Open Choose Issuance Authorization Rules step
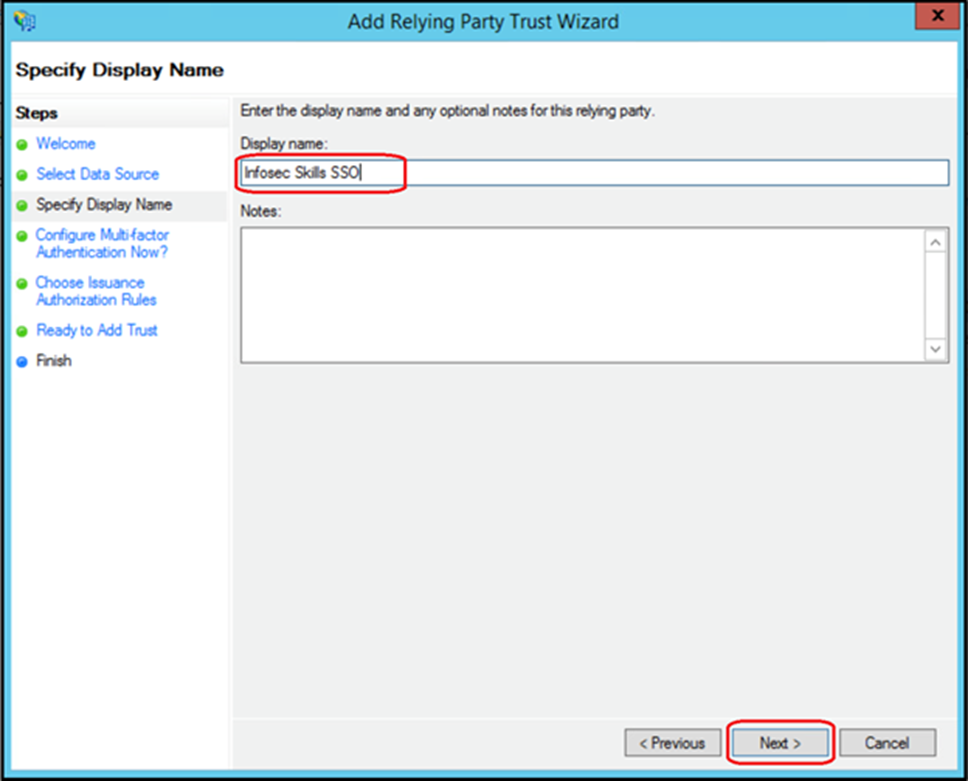This screenshot has width=968, height=781. 96,291
